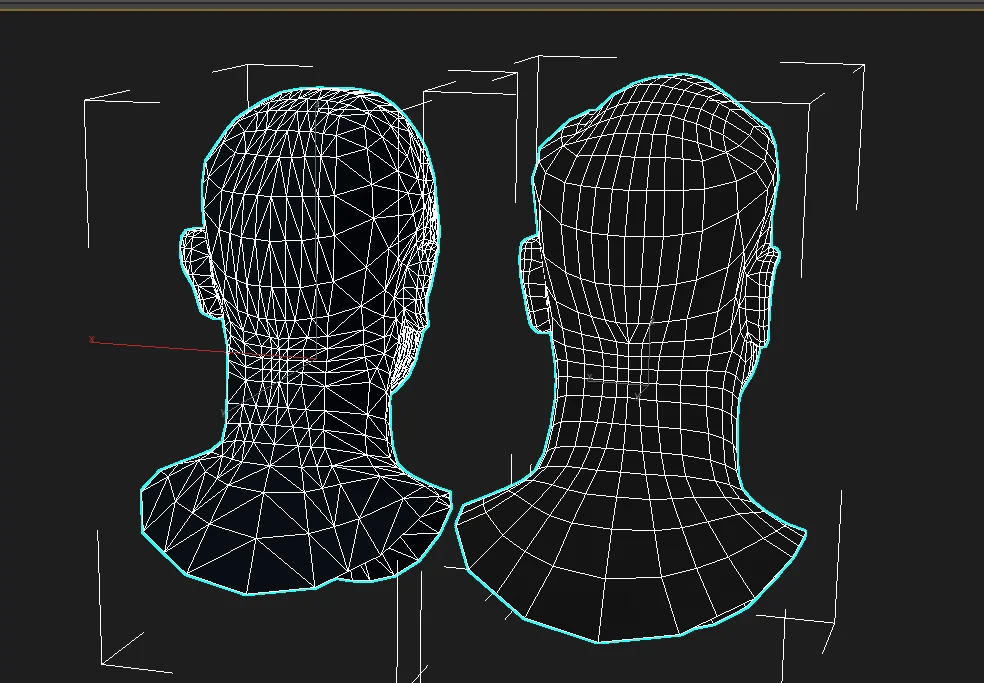Click the red X axis line

[170, 347]
